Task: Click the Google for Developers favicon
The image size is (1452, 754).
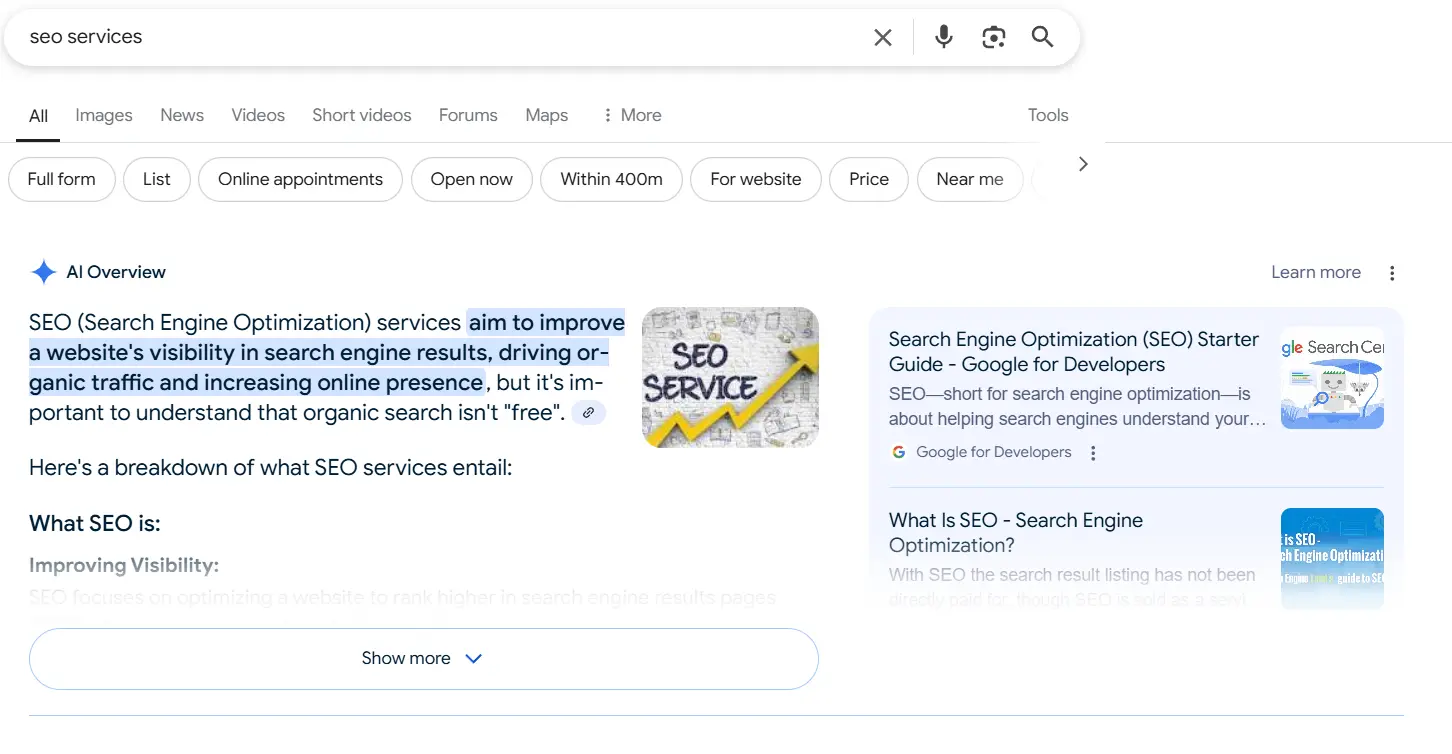Action: click(x=899, y=452)
